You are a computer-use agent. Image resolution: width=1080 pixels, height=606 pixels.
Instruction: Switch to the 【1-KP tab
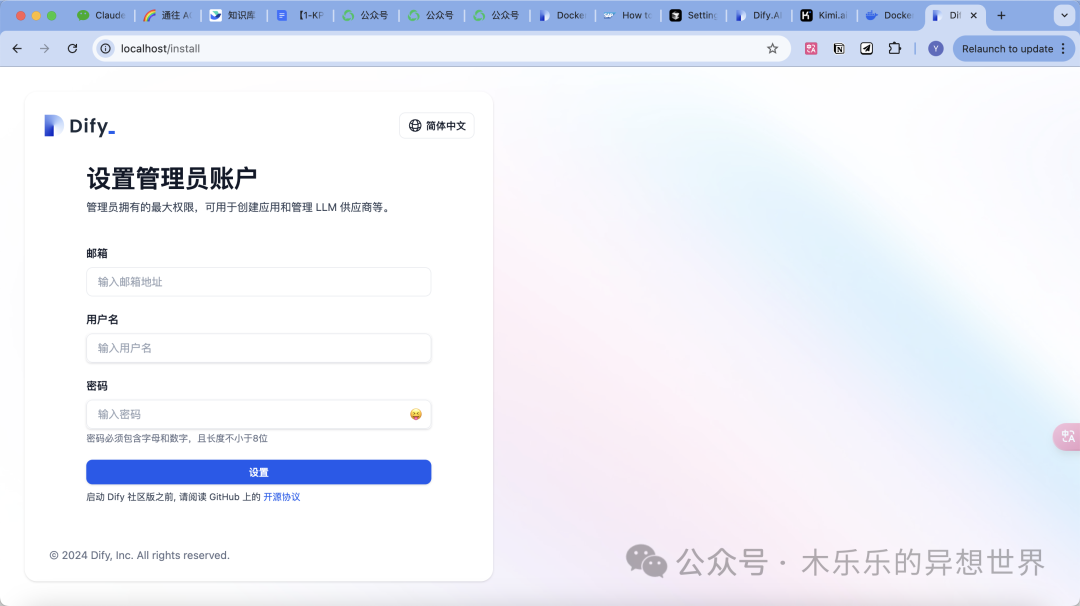coord(300,15)
